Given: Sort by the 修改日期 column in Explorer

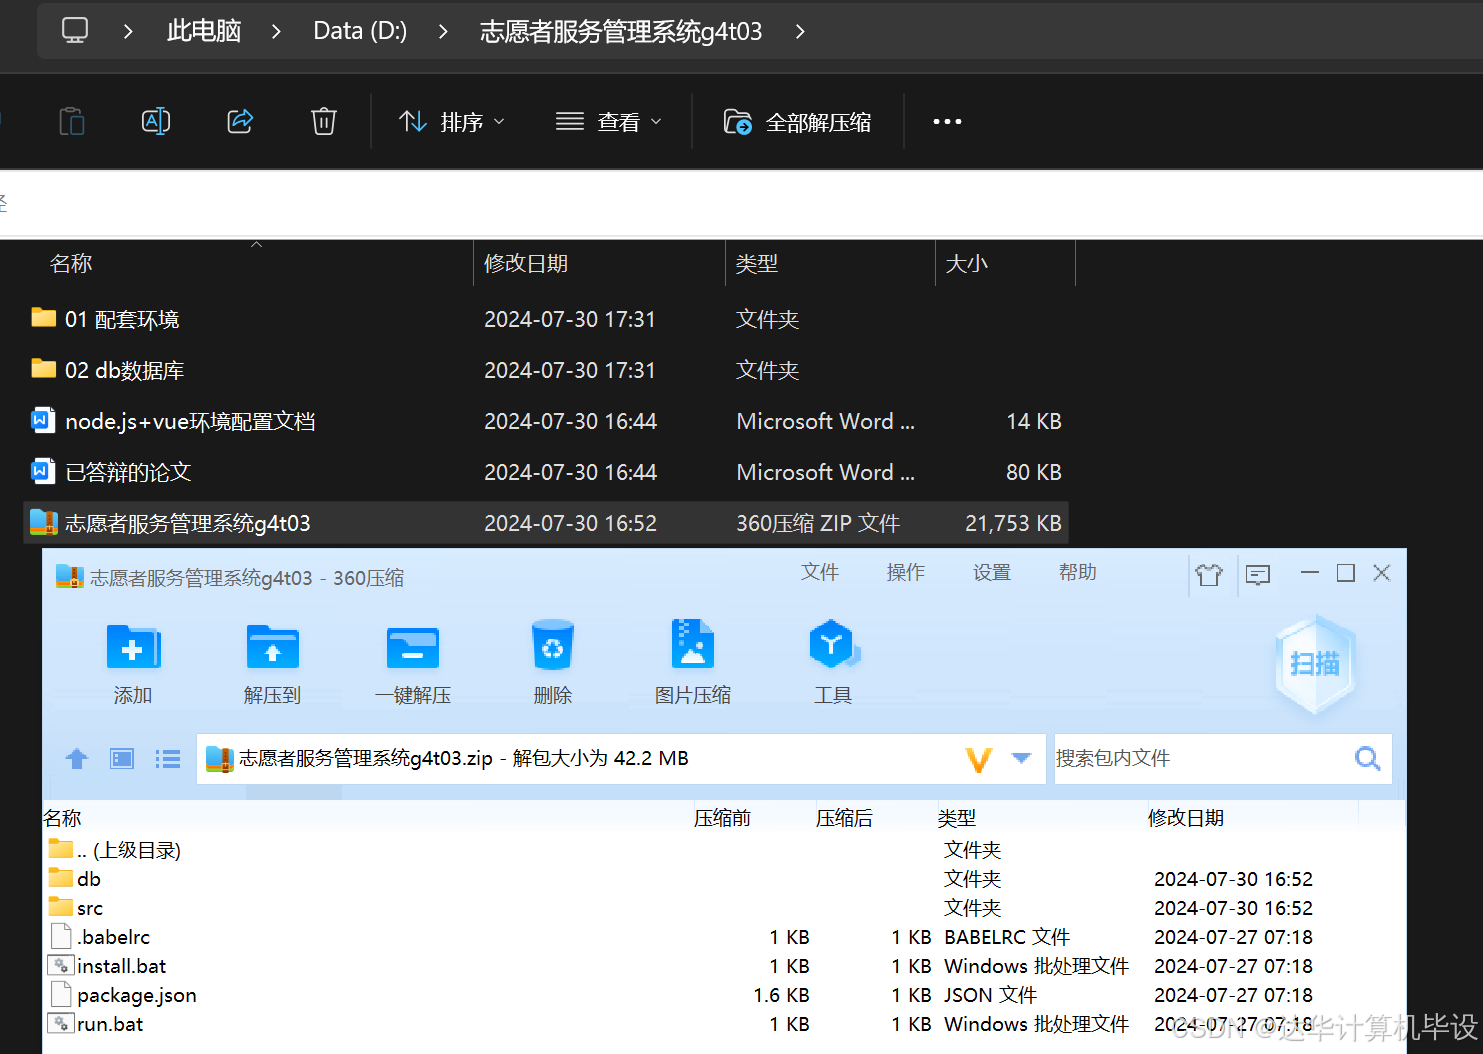Looking at the screenshot, I should (526, 263).
